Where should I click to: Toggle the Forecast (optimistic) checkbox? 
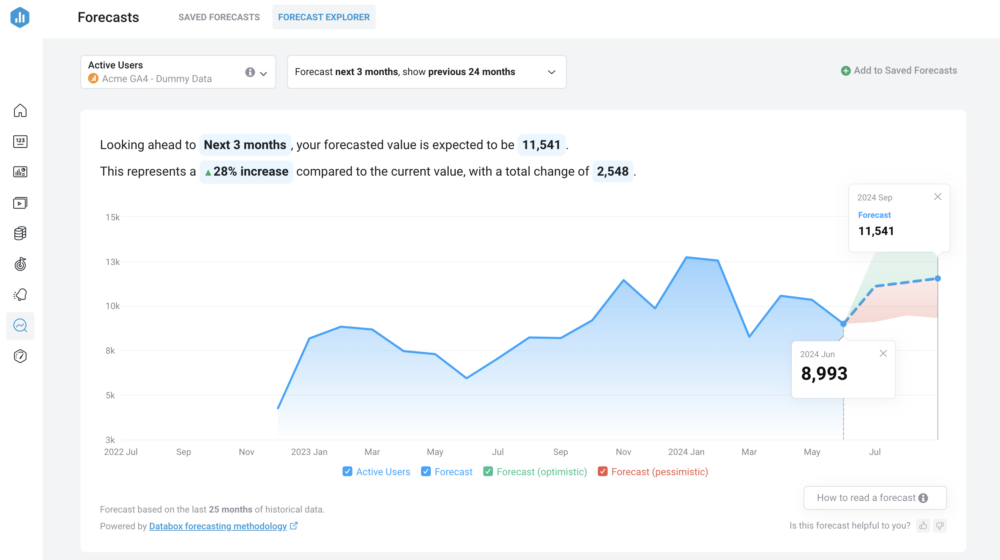point(488,471)
